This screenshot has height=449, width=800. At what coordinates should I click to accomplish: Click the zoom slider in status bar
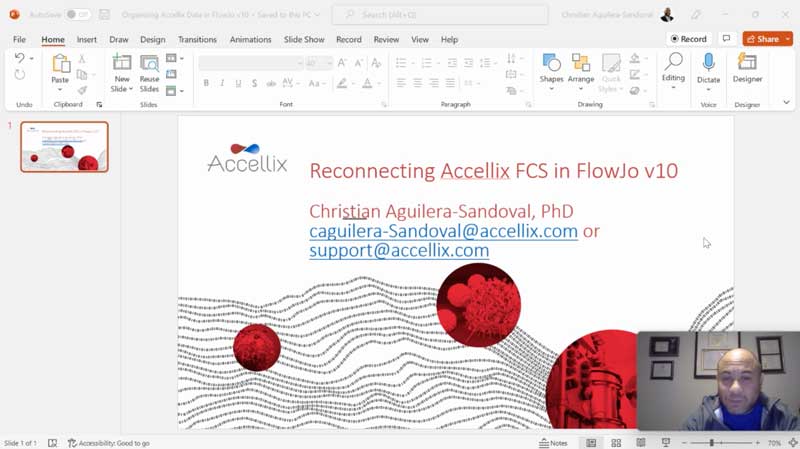click(x=712, y=442)
